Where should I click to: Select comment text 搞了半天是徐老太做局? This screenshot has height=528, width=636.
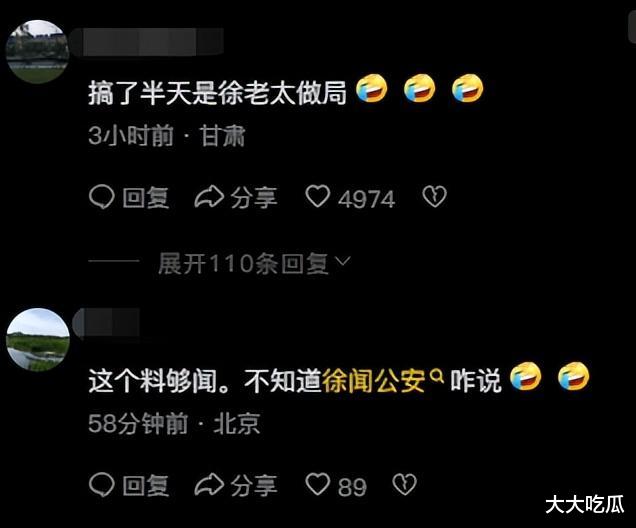coord(217,93)
